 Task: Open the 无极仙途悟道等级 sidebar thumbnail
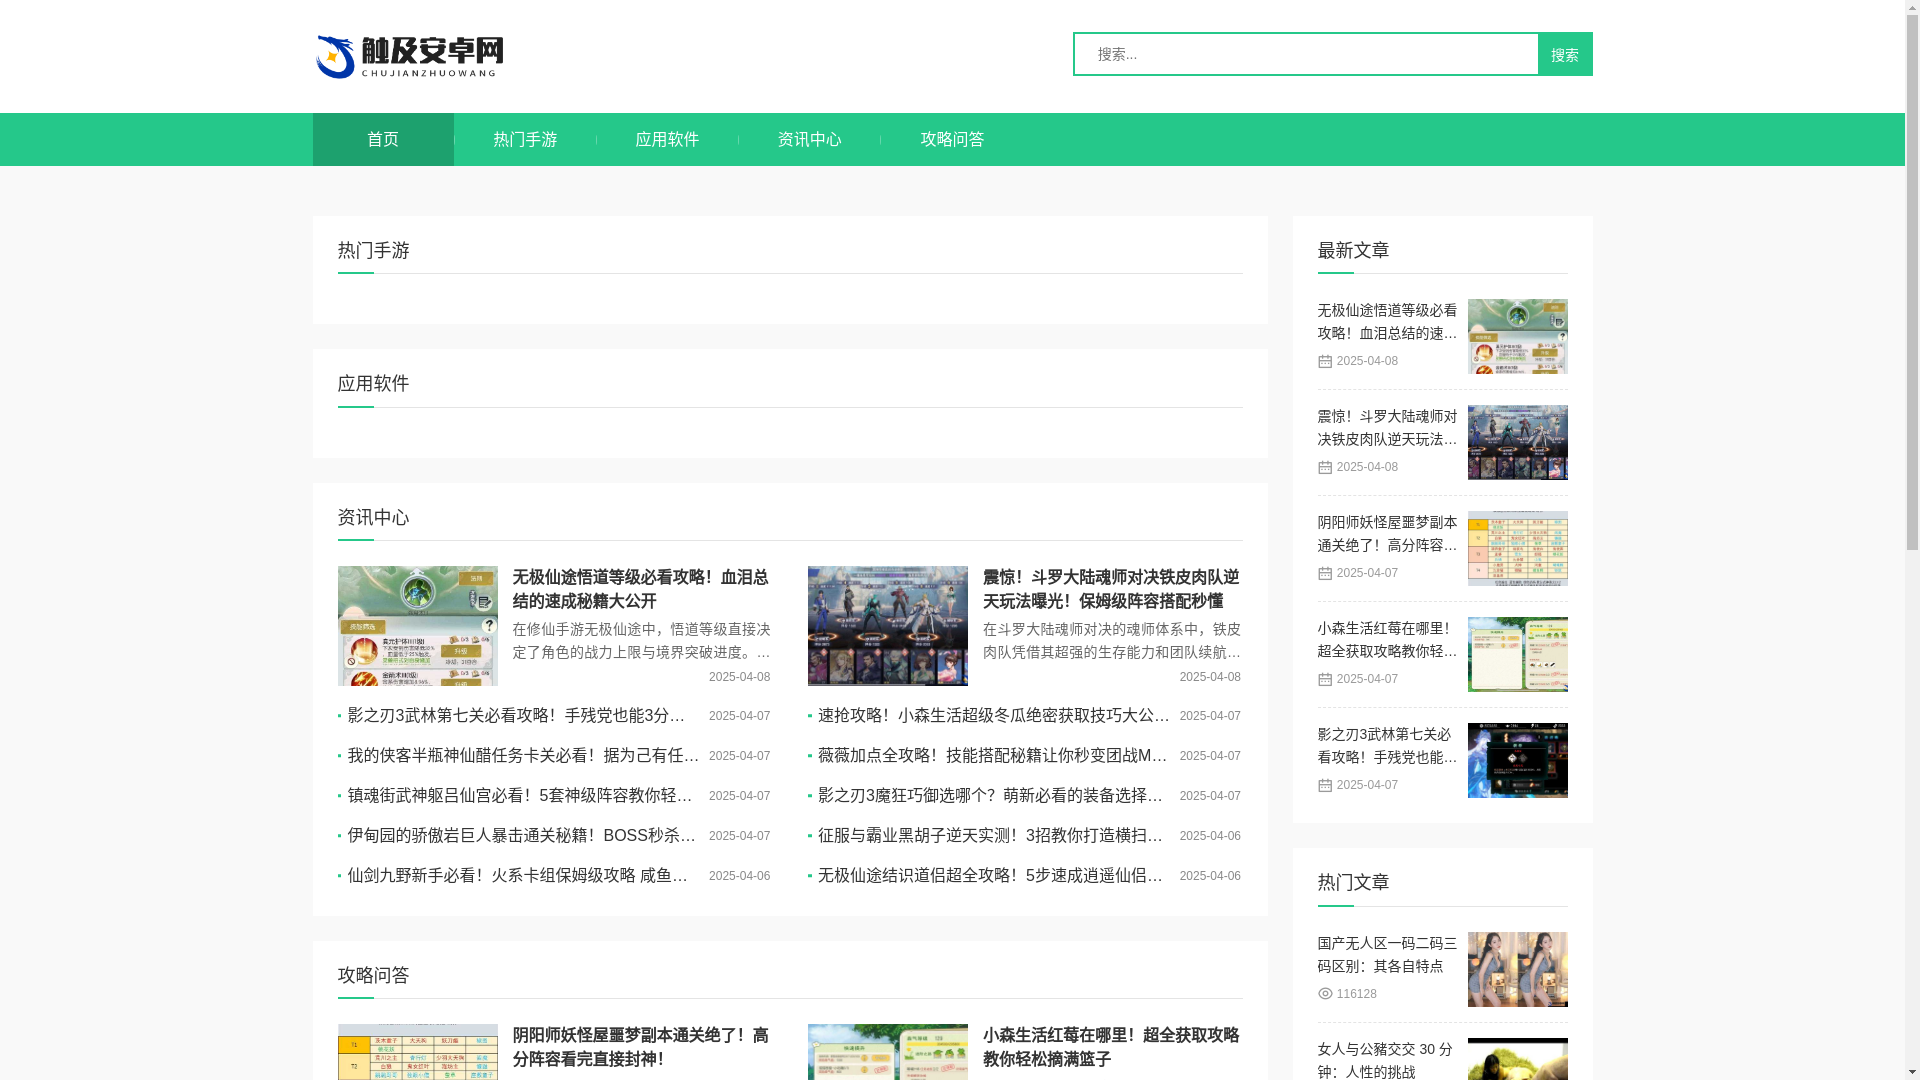[x=1518, y=337]
